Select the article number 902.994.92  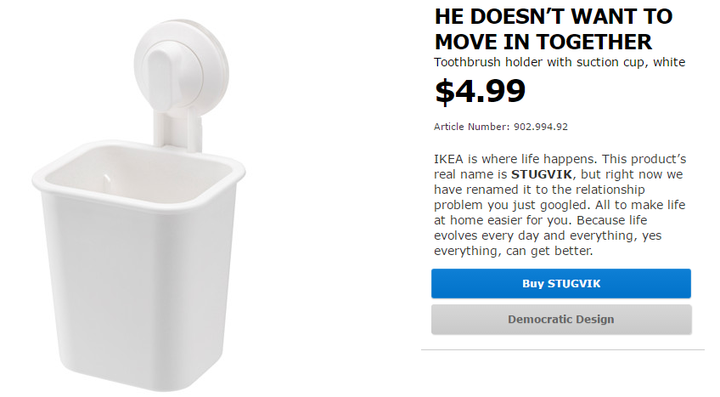540,127
